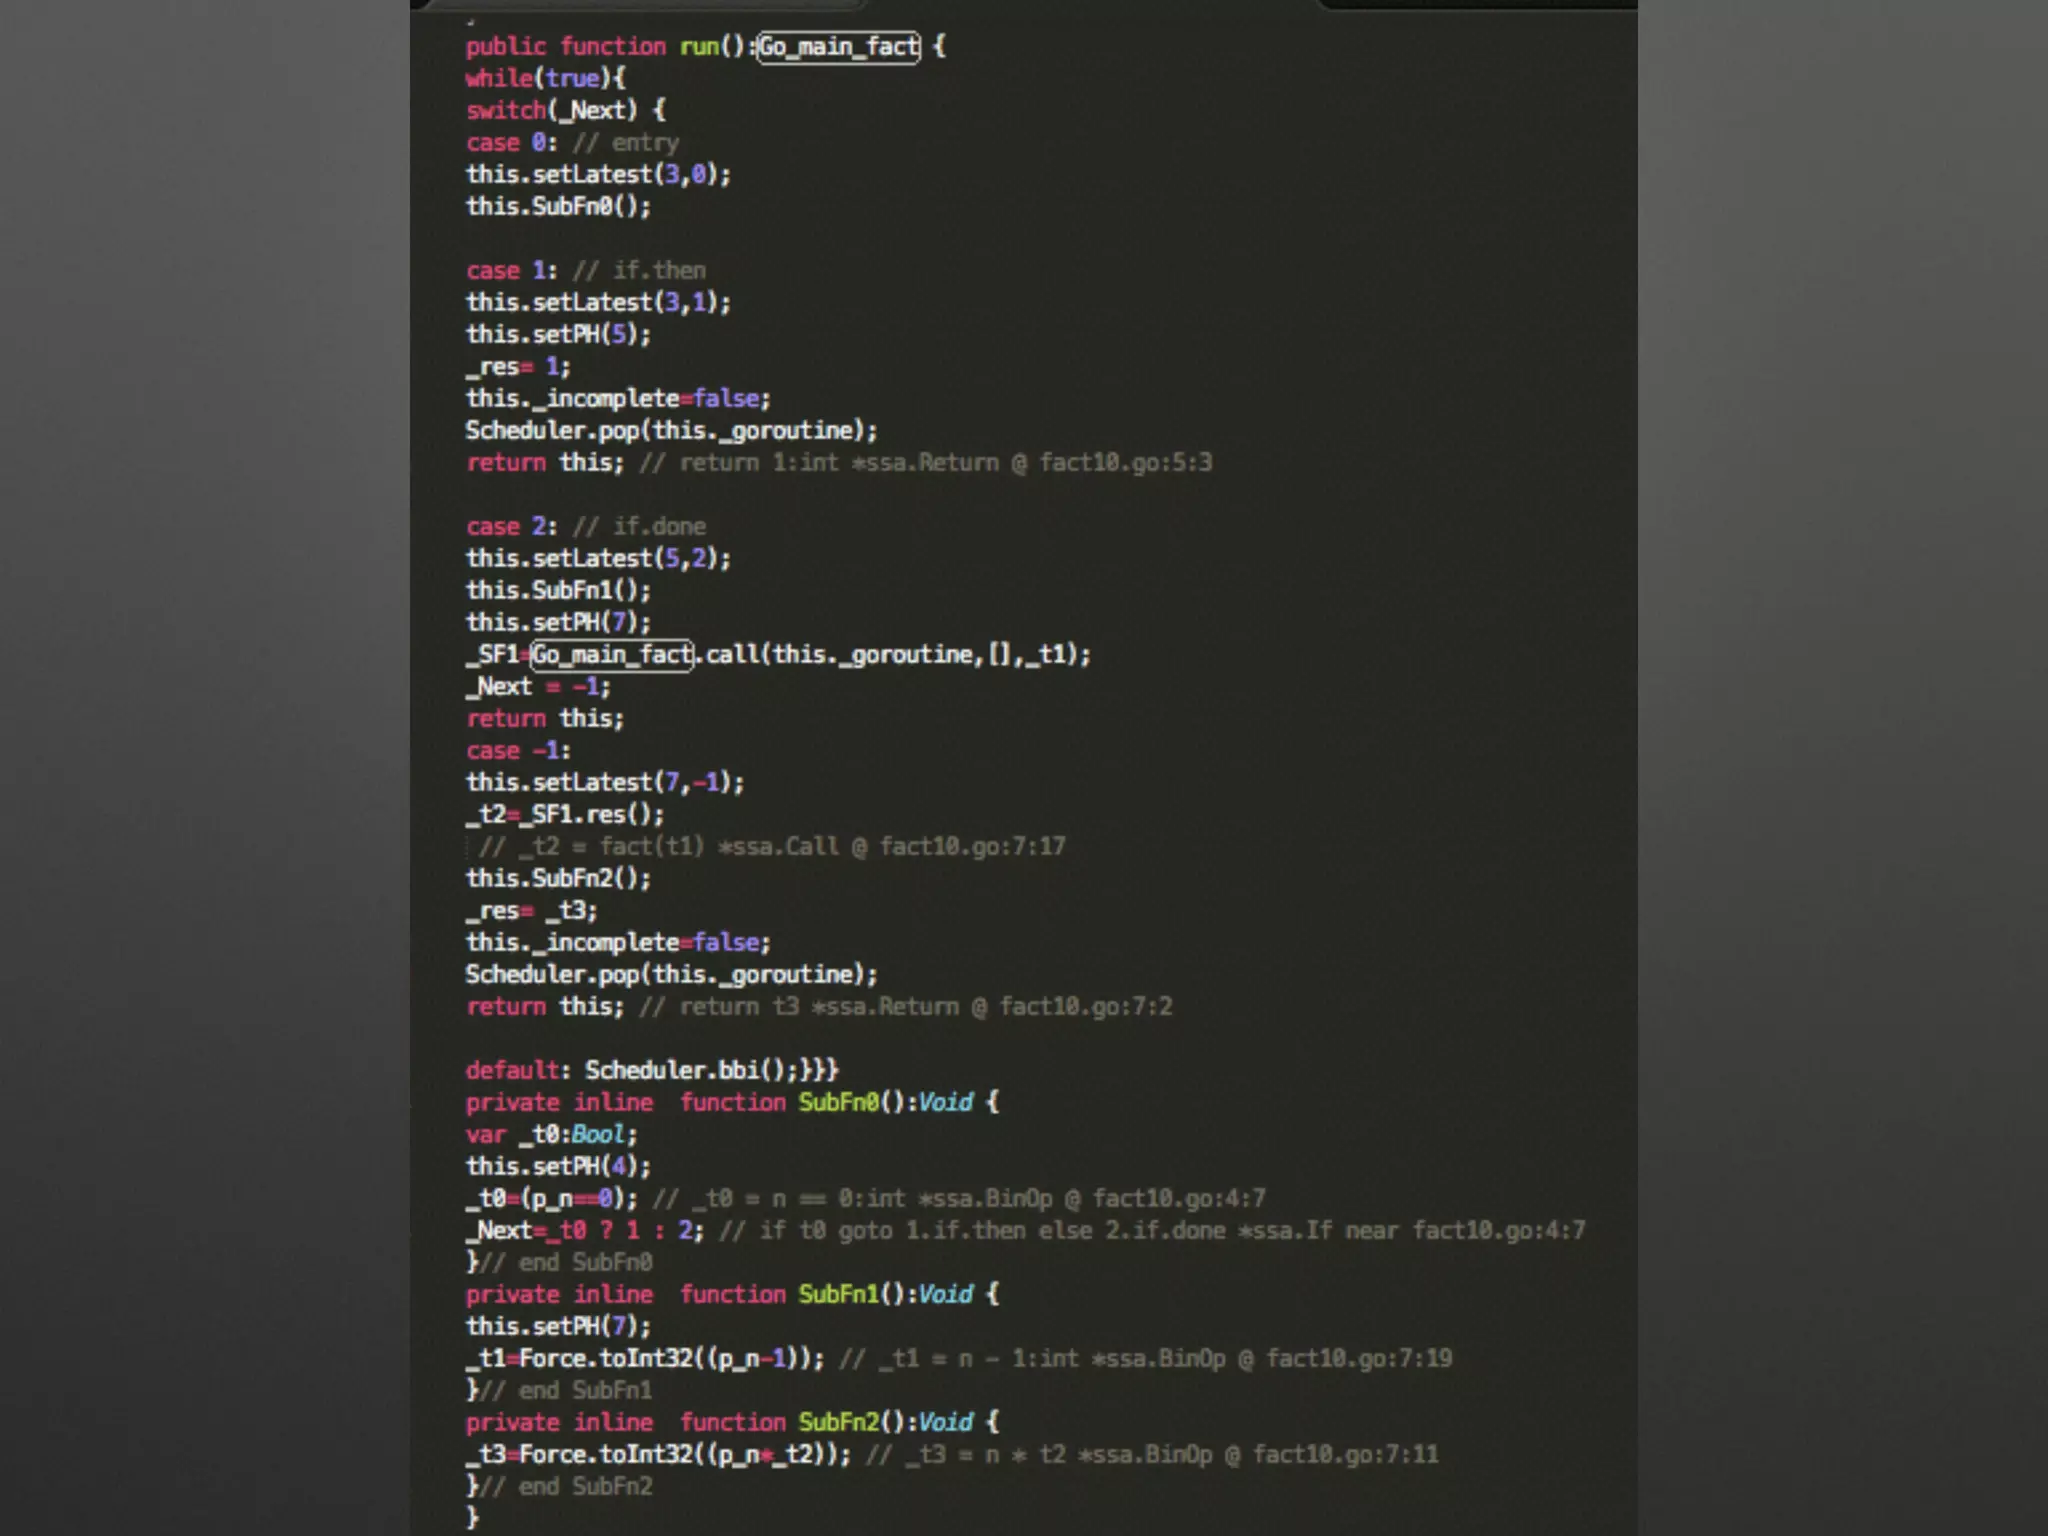This screenshot has height=1536, width=2048.
Task: Click the '// end SubFn2' comment
Action: [x=567, y=1486]
